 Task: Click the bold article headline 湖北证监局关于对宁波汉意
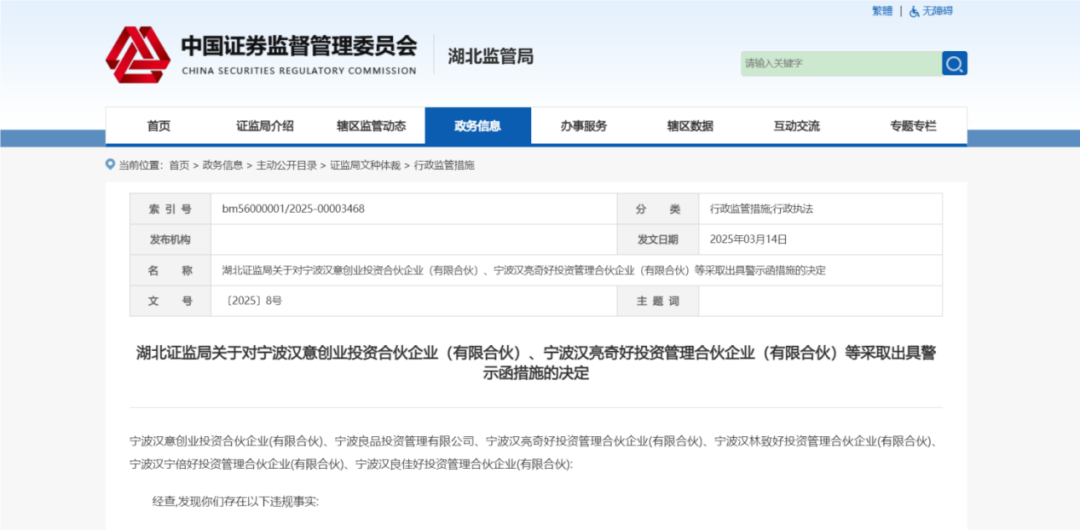pos(536,363)
